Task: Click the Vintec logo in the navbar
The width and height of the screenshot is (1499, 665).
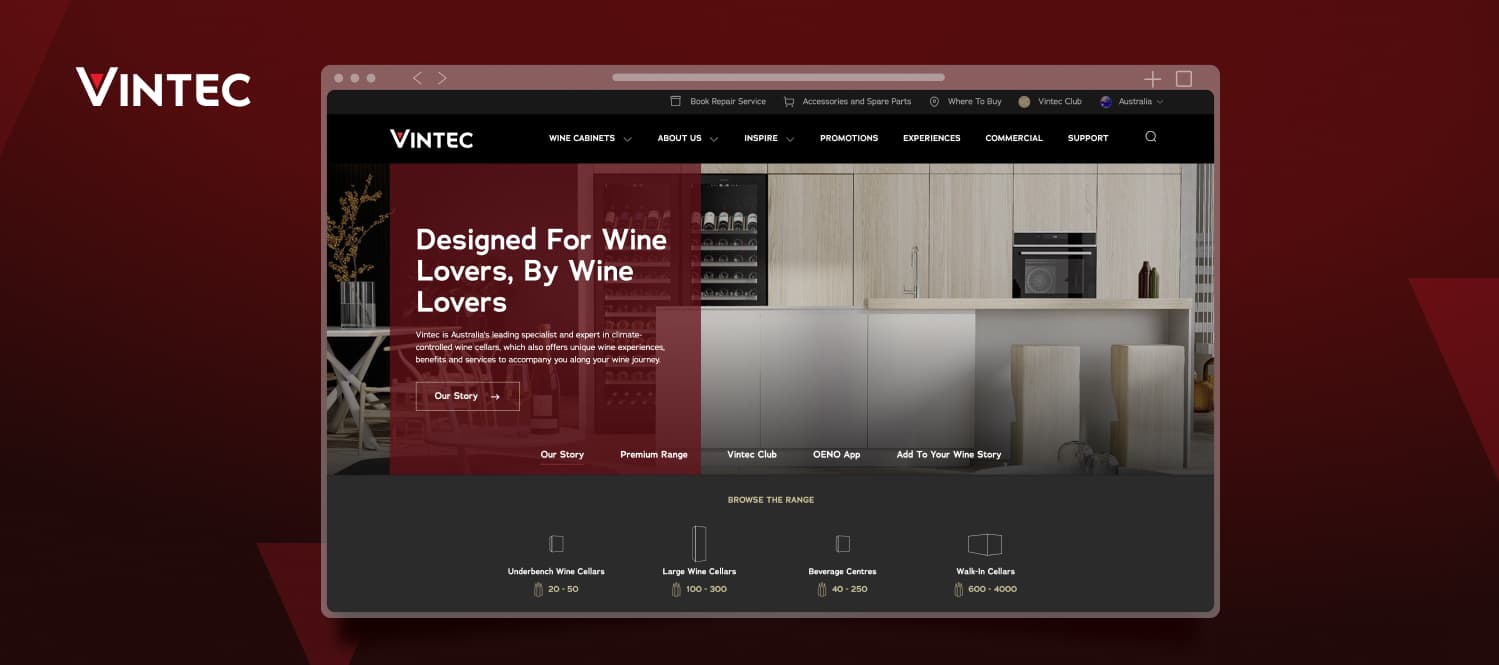Action: click(x=433, y=138)
